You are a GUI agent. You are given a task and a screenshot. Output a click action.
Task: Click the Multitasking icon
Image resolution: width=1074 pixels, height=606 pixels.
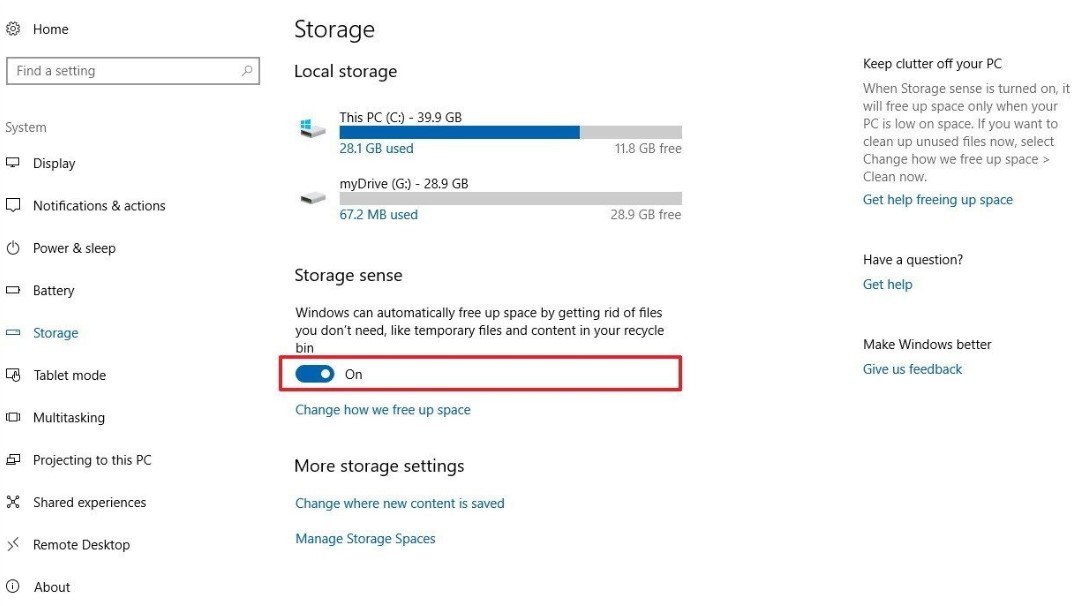13,418
